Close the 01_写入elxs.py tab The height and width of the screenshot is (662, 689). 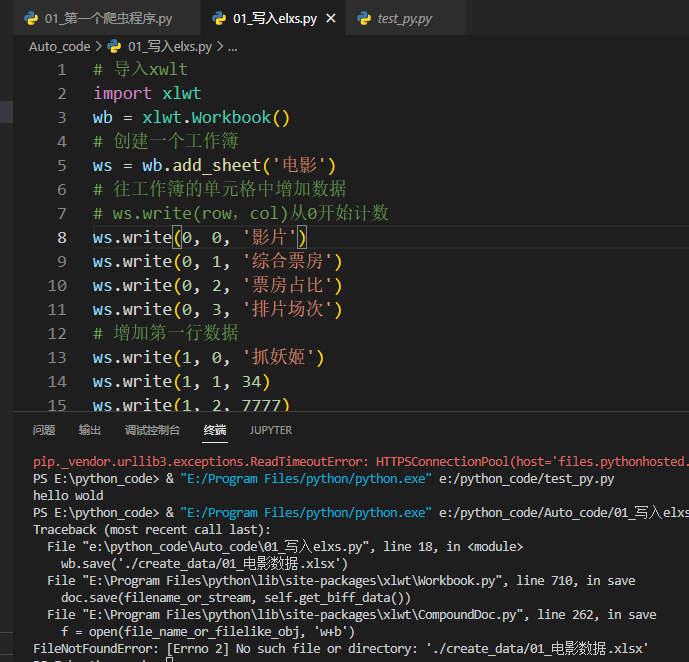[331, 18]
